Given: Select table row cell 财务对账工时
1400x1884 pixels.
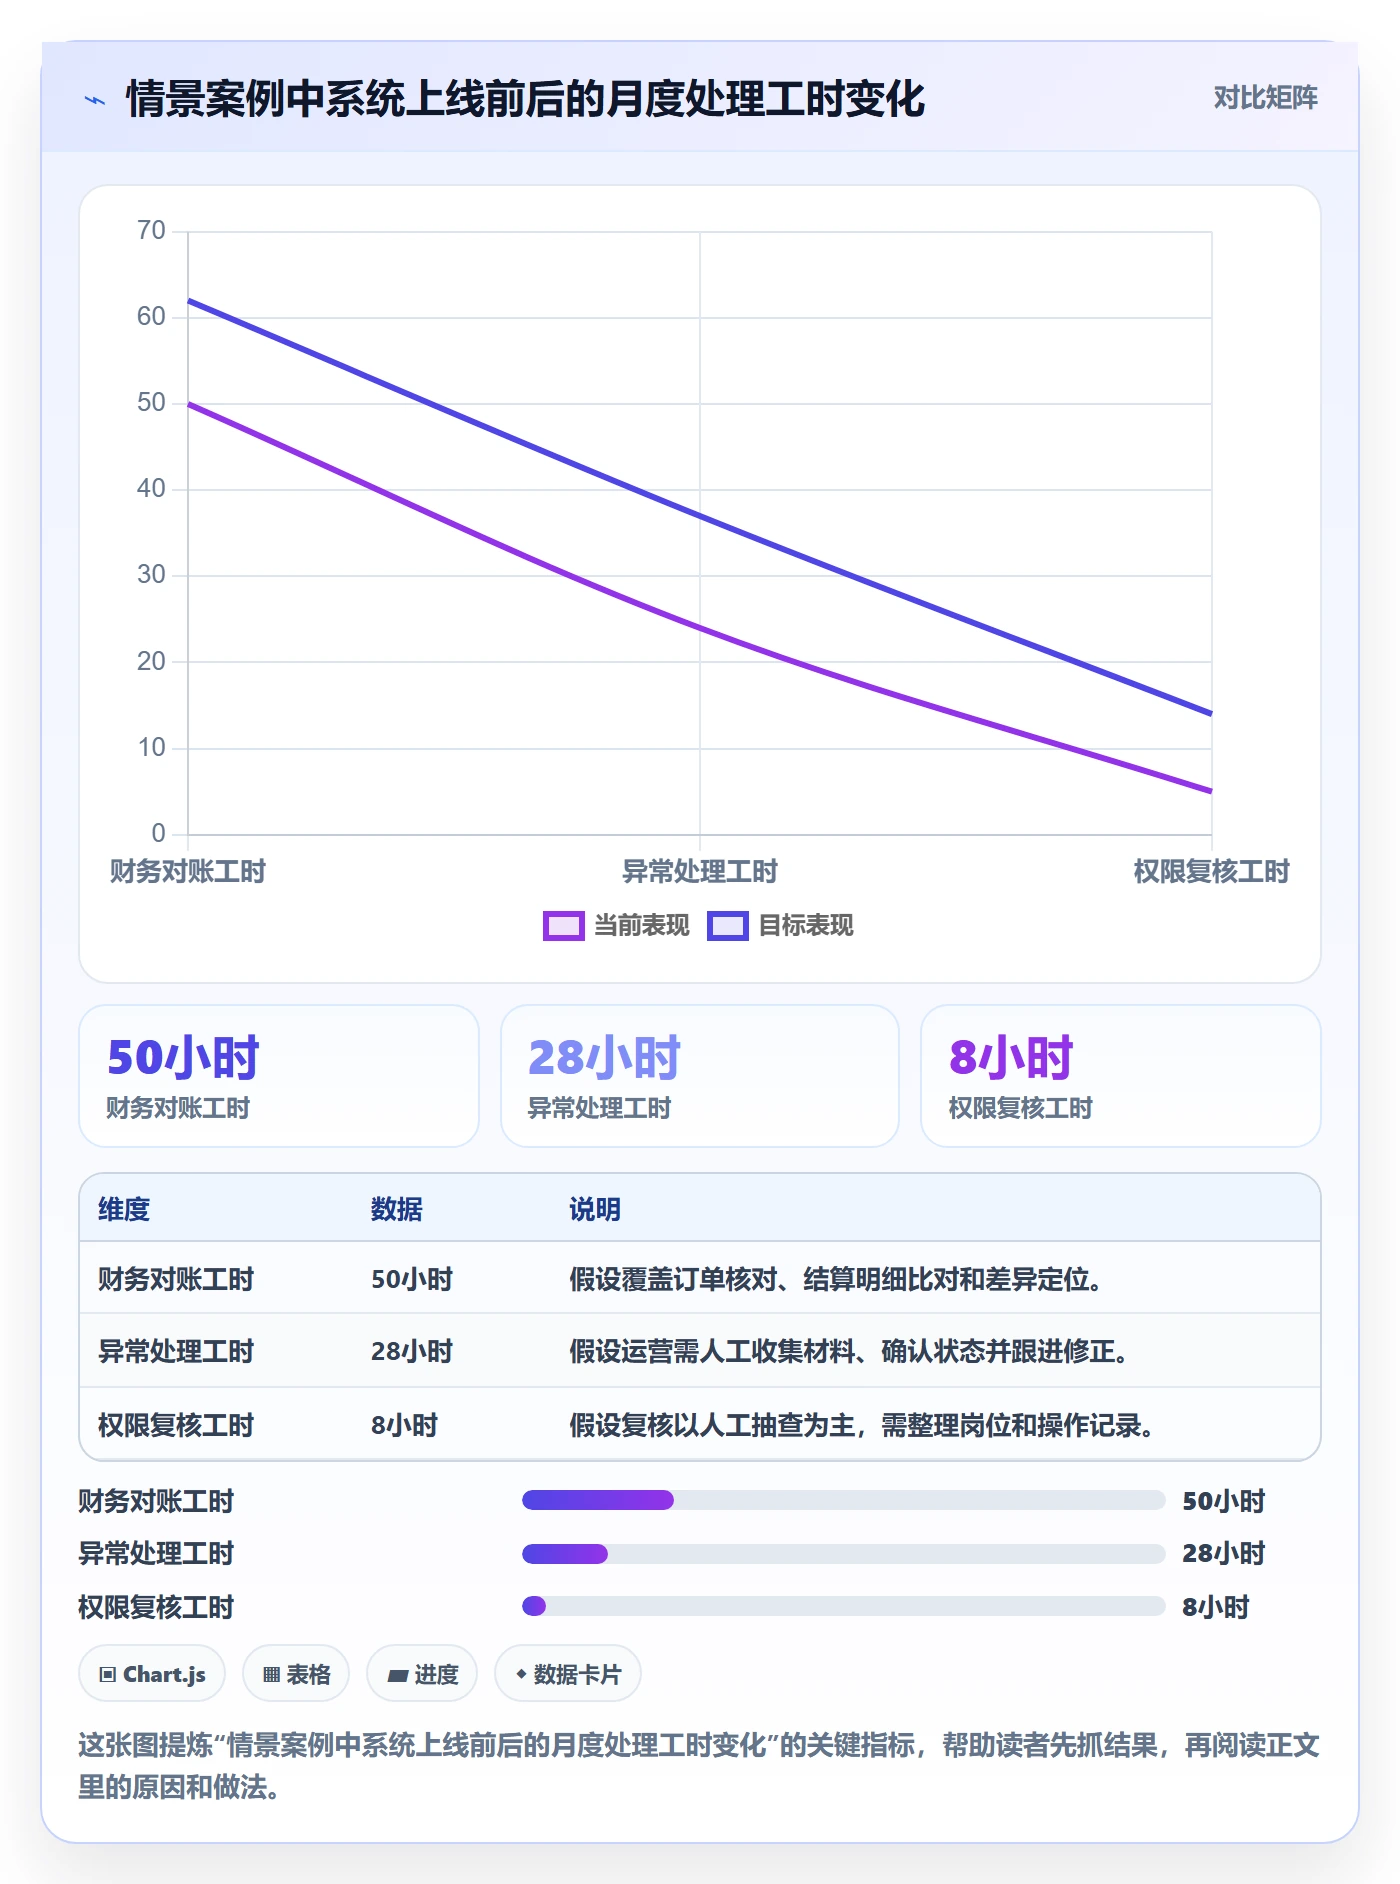Looking at the screenshot, I should click(176, 1279).
